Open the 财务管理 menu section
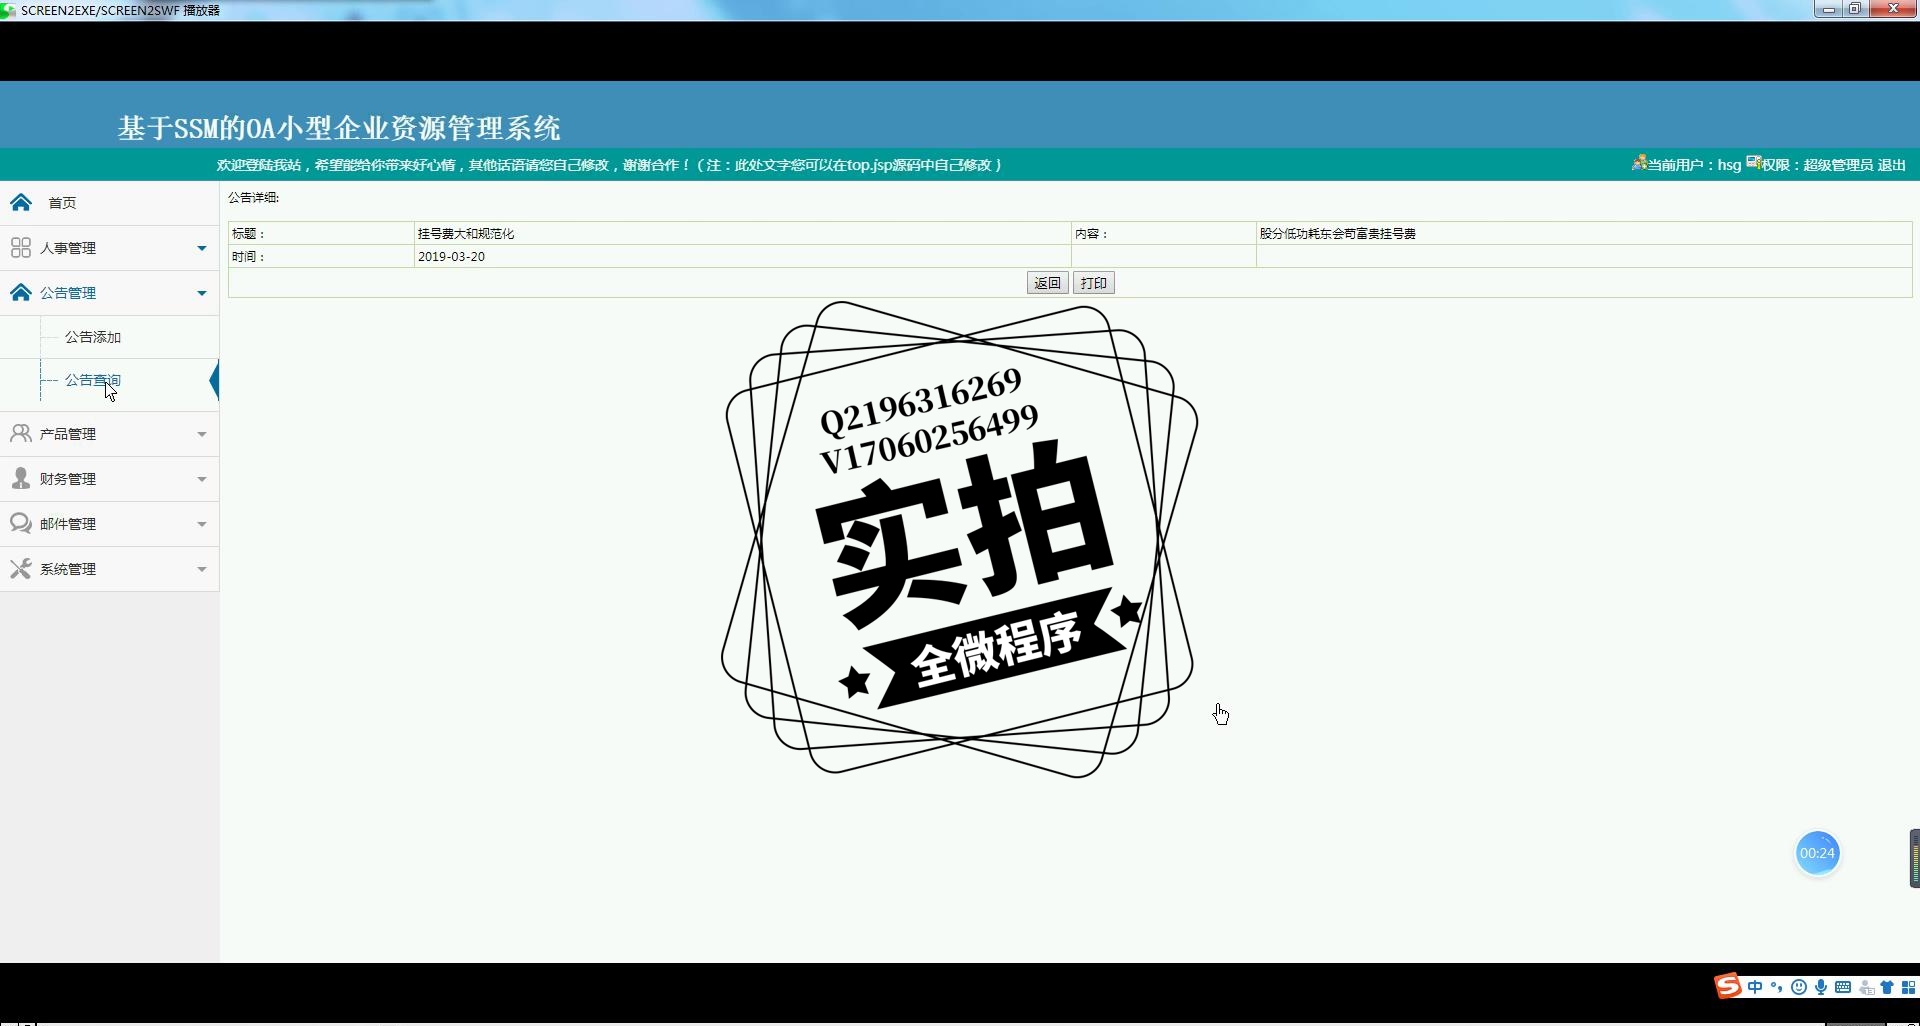 click(x=109, y=478)
